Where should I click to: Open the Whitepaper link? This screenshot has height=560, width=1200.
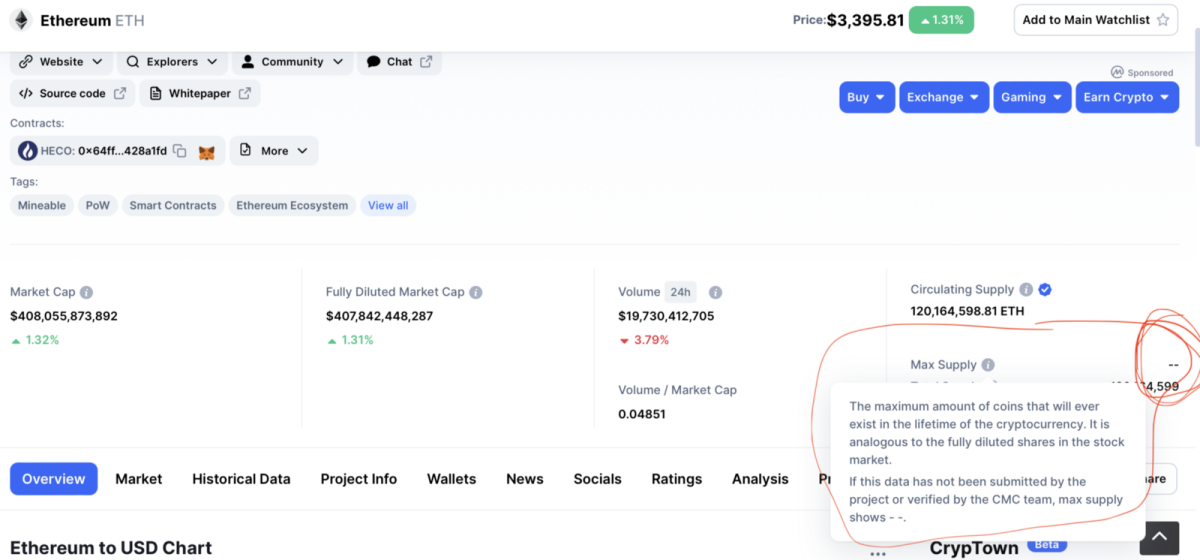tap(200, 94)
